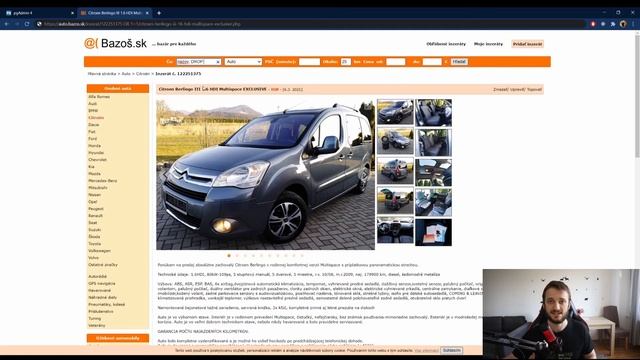This screenshot has height=360, width=640.
Task: Open a new browser tab with plus icon
Action: (159, 13)
